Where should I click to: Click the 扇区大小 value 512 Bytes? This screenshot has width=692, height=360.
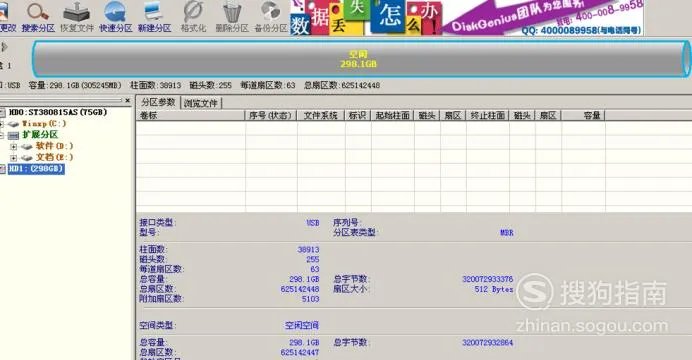tap(494, 289)
